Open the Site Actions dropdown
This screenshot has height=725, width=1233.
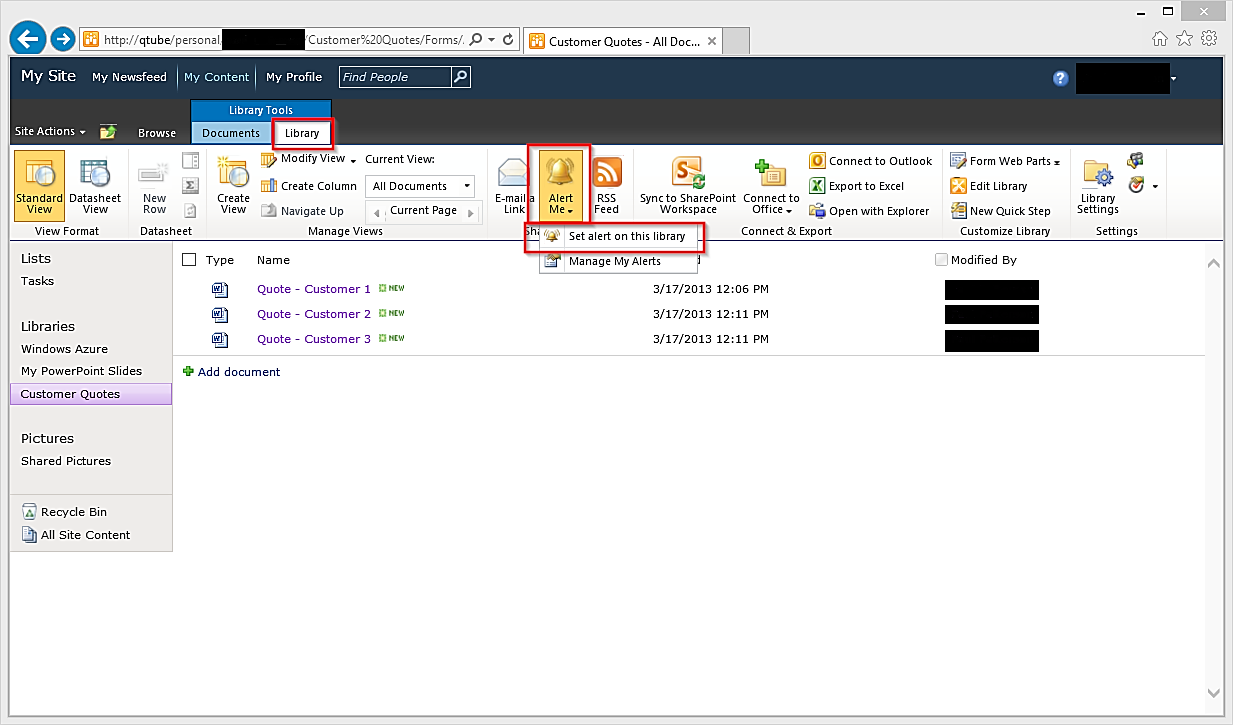click(50, 132)
